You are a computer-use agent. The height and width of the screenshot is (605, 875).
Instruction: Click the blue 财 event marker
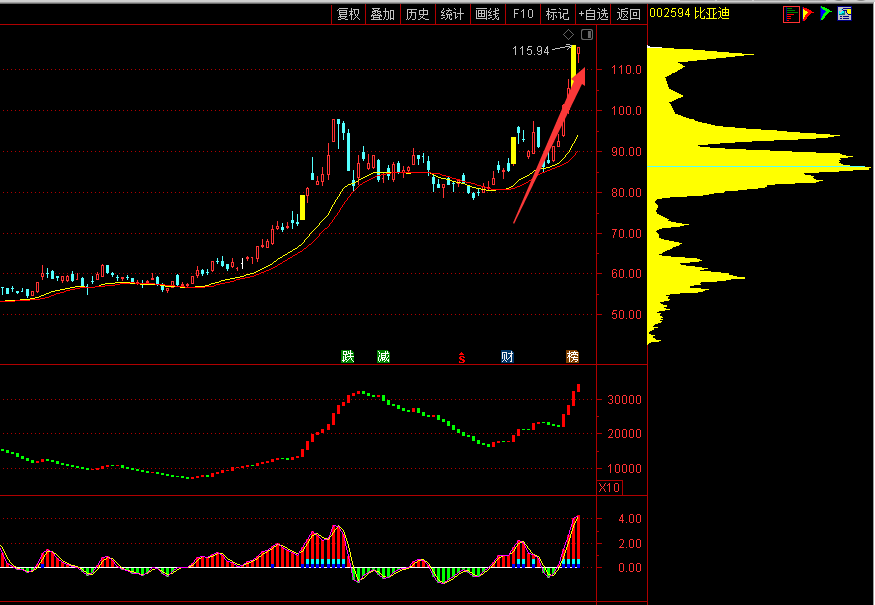click(507, 356)
